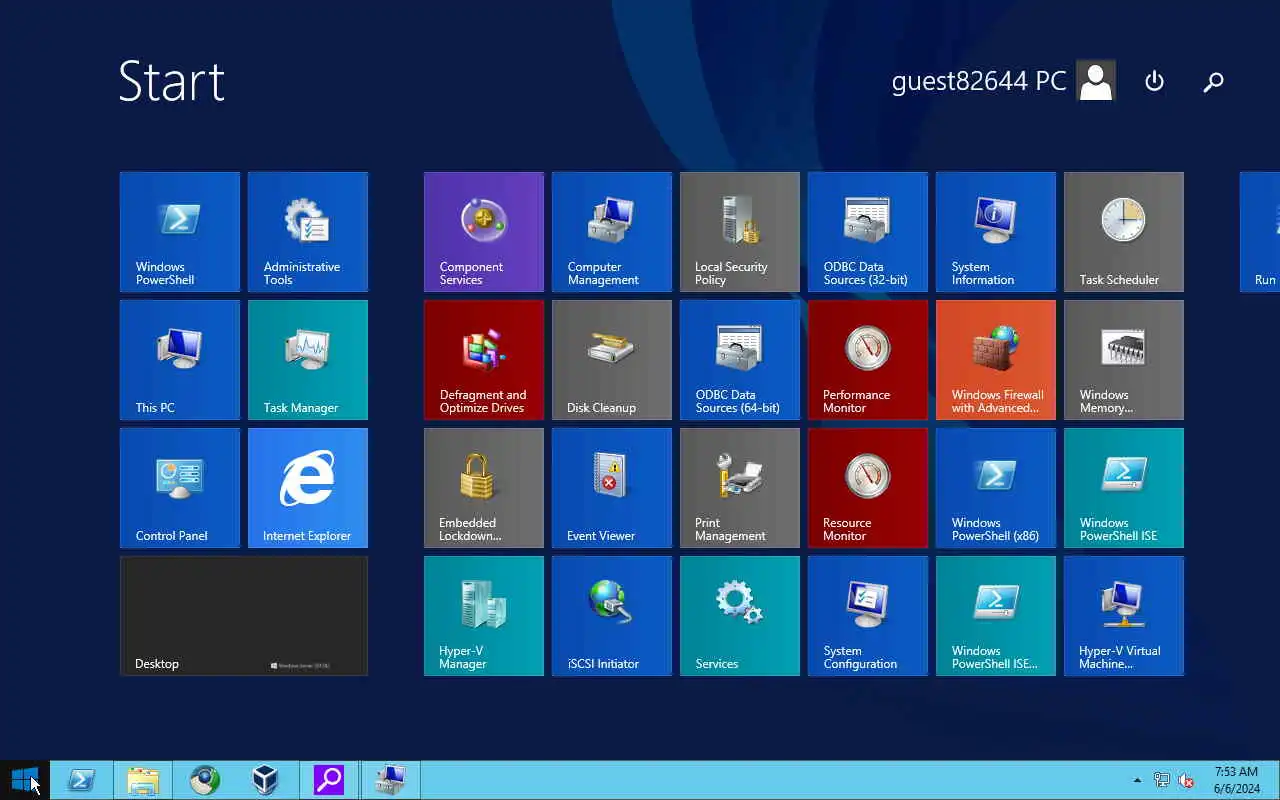Viewport: 1280px width, 800px height.
Task: Launch the Hyper-V Manager tile
Action: (484, 616)
